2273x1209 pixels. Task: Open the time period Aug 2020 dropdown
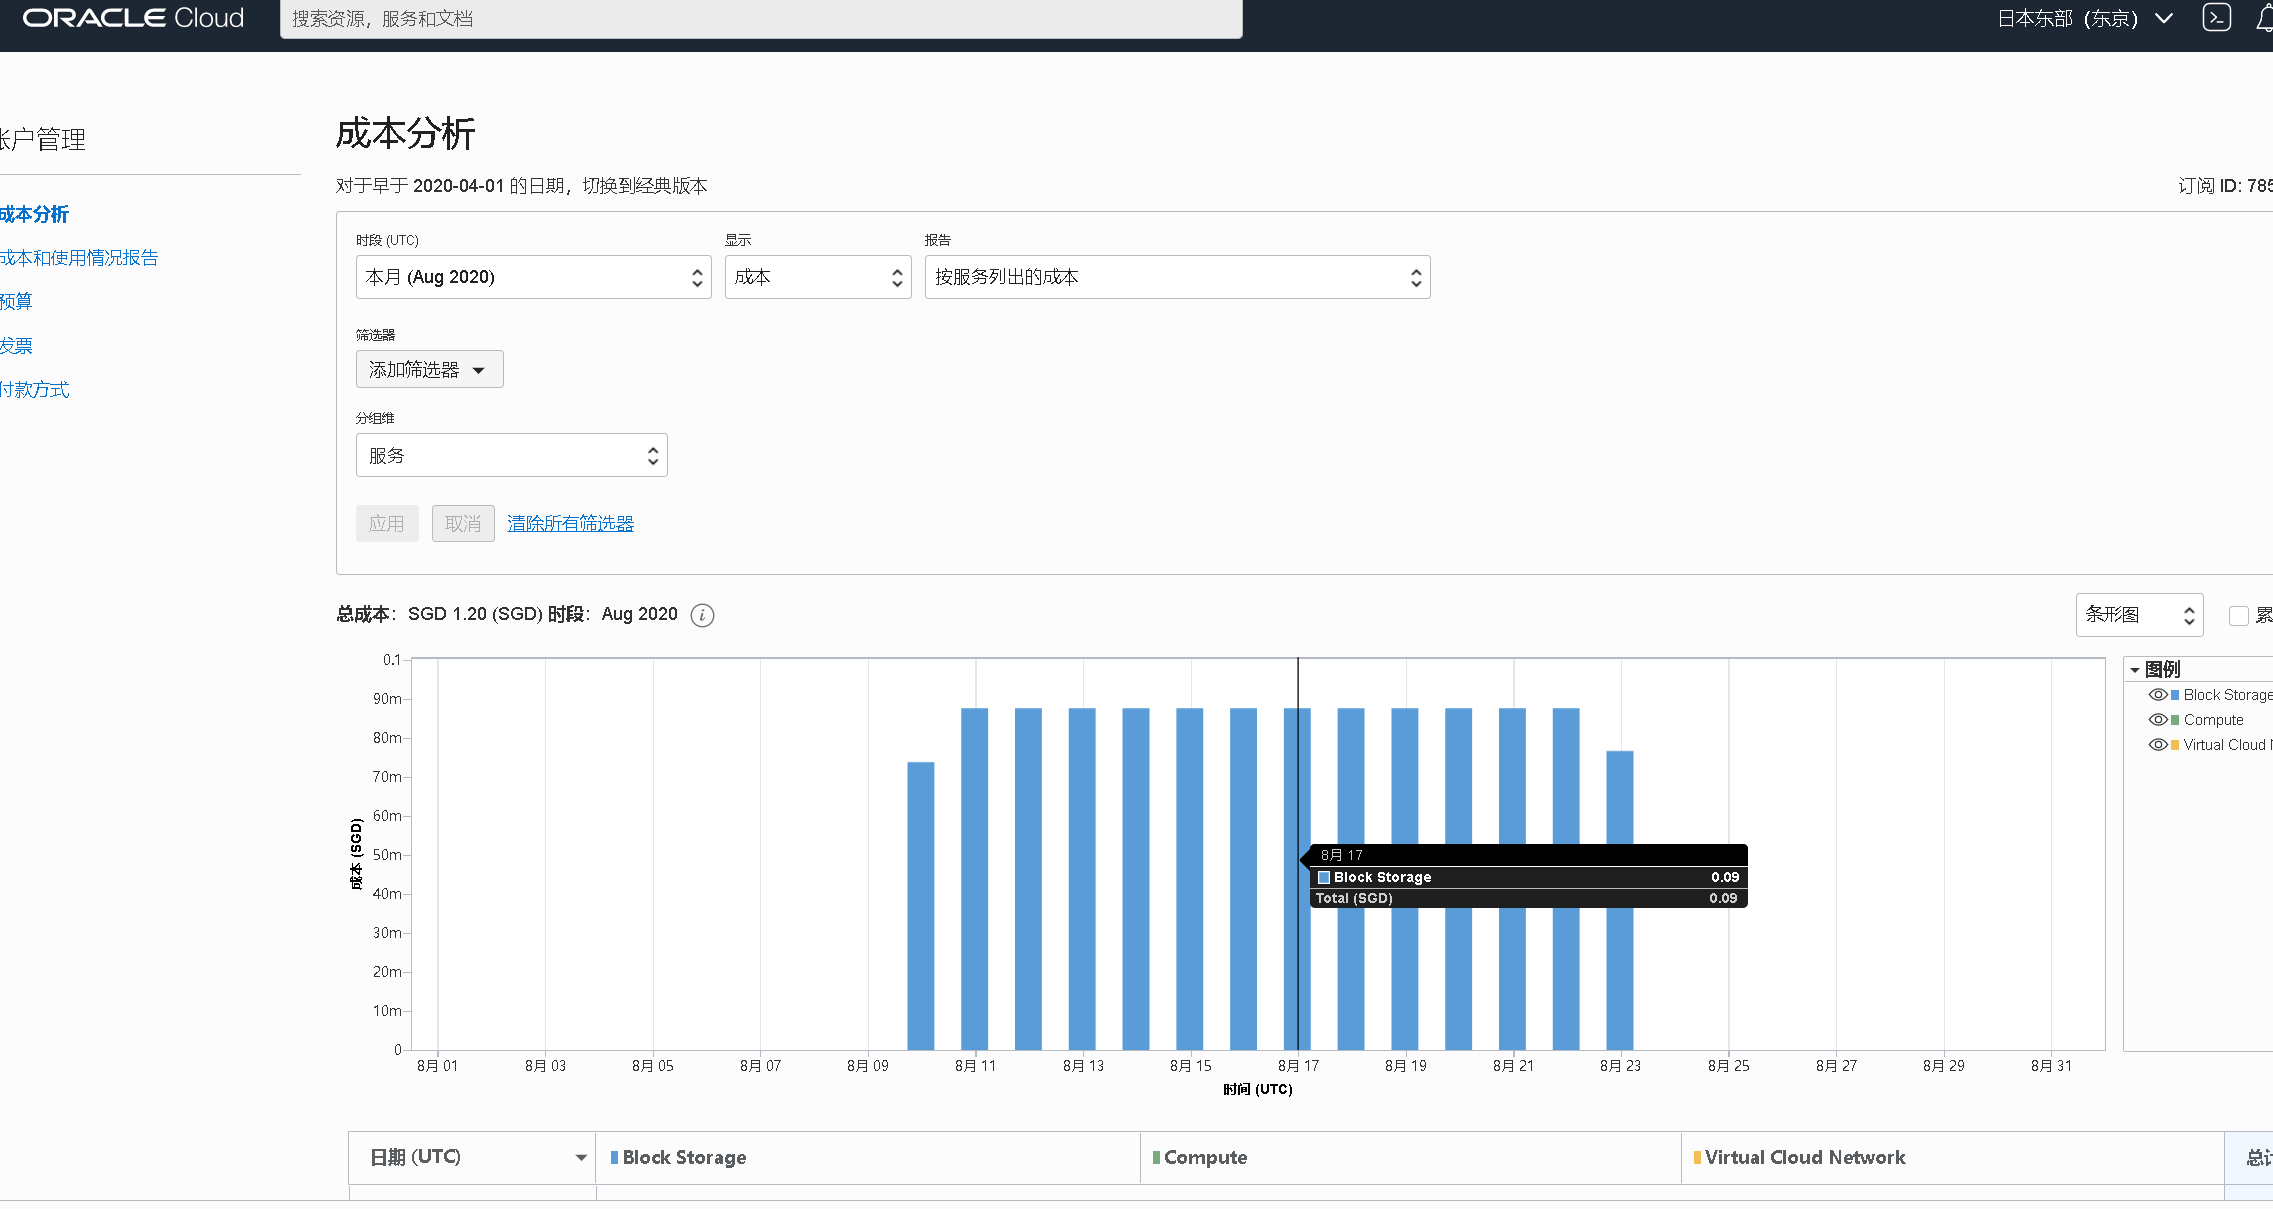tap(533, 277)
